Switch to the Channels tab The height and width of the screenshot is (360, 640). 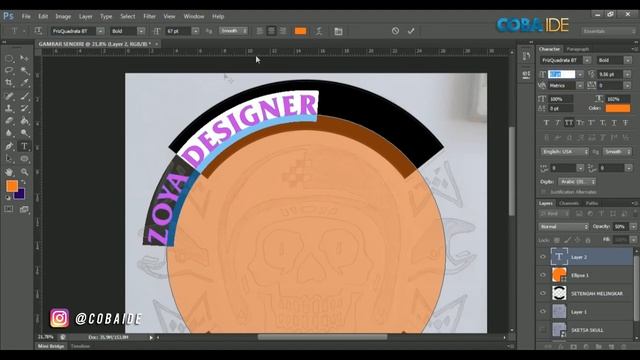[569, 203]
